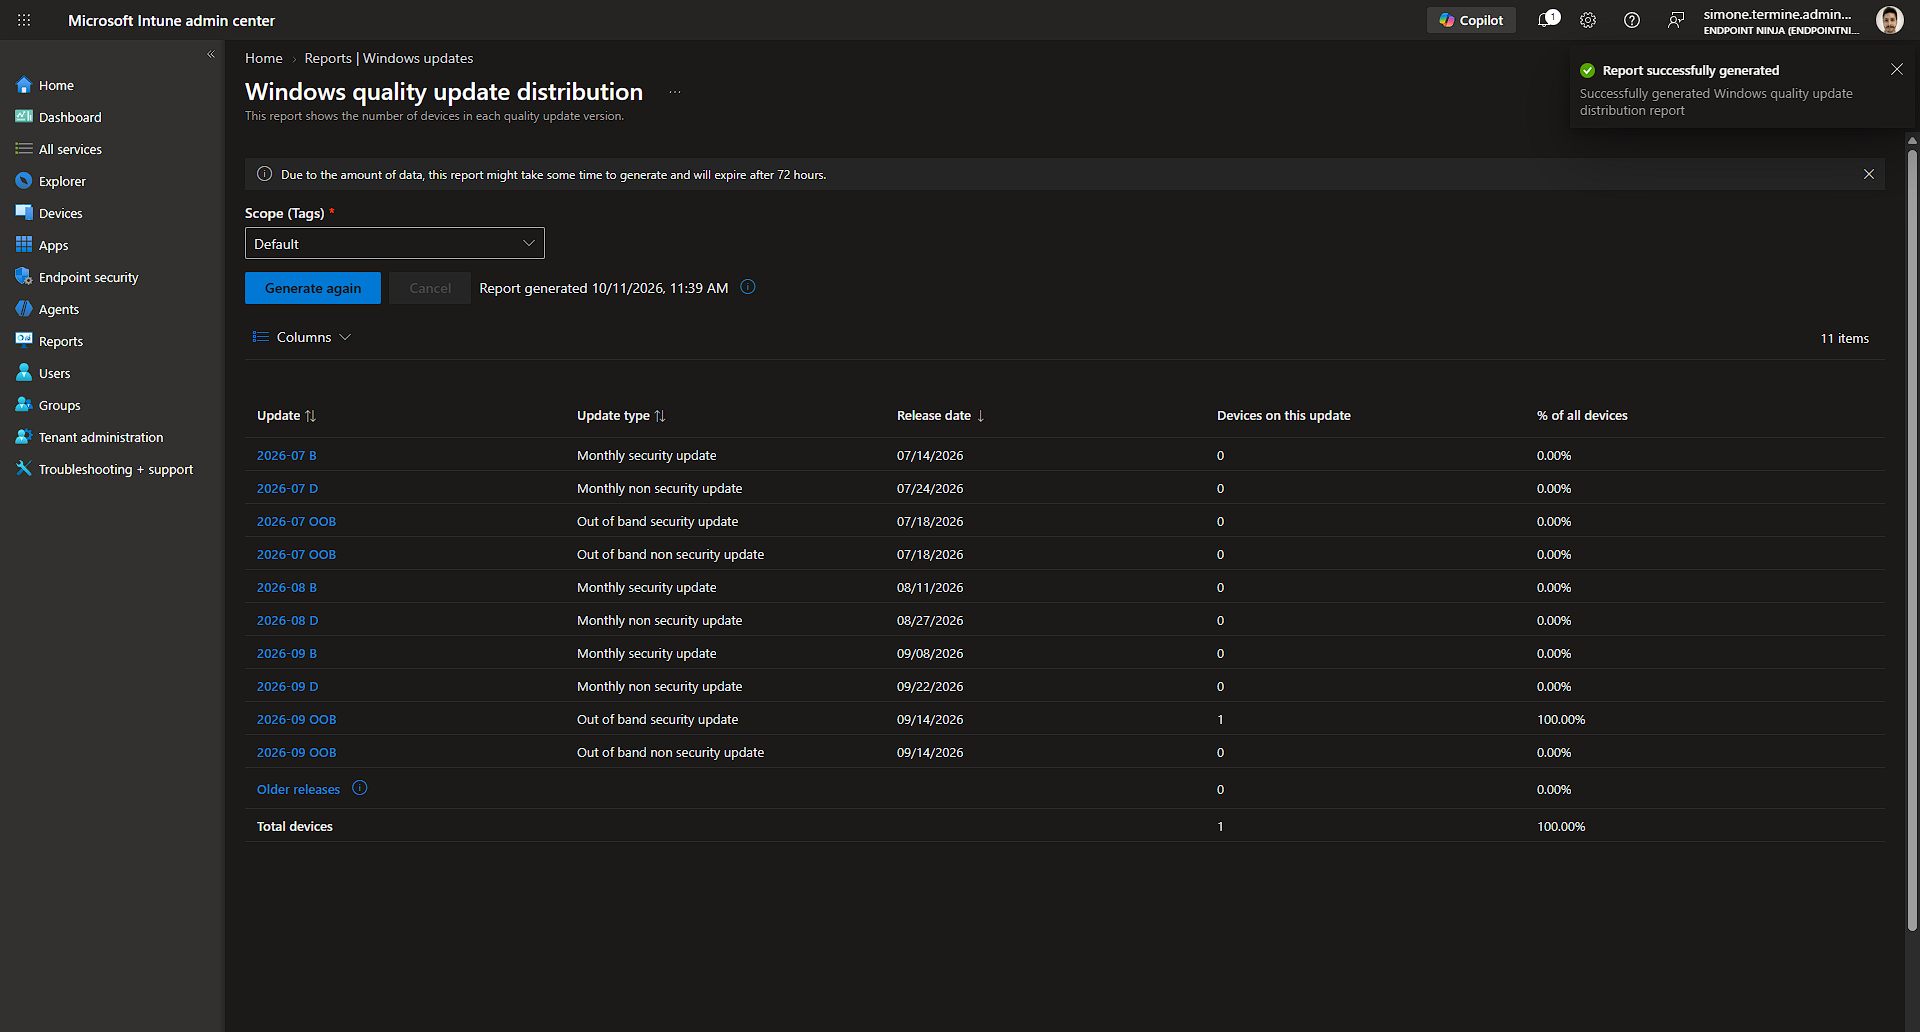Dismiss the Report successfully generated notification
The image size is (1920, 1032).
pos(1897,69)
